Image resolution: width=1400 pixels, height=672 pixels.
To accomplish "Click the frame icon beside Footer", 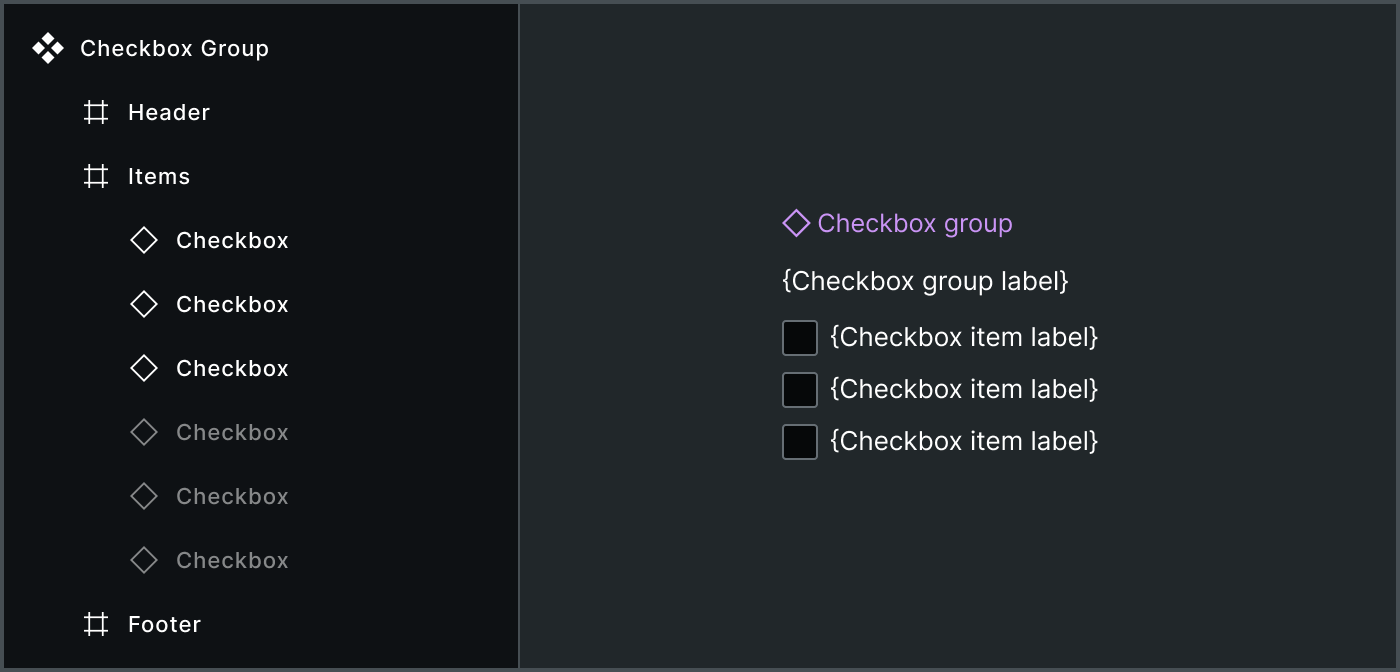I will point(95,624).
